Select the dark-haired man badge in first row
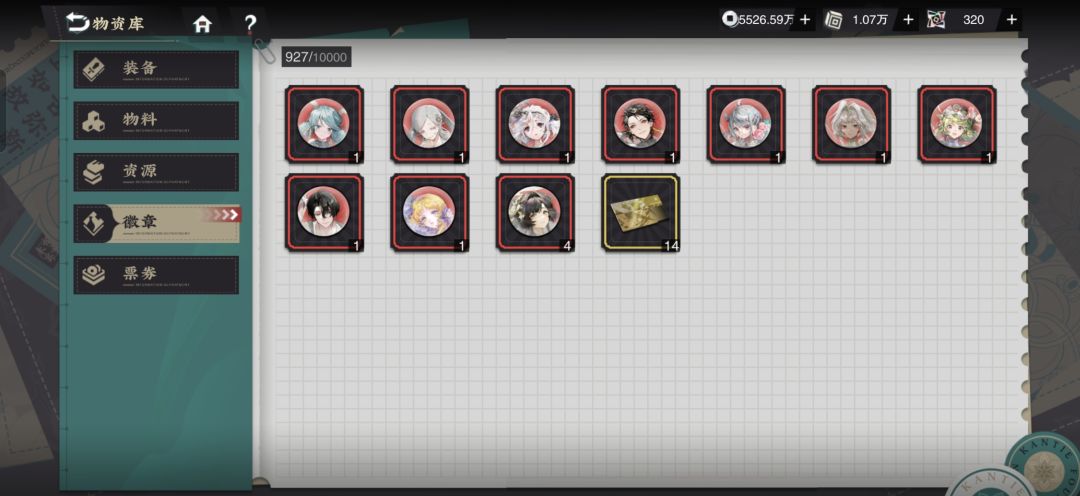Image resolution: width=1080 pixels, height=496 pixels. coord(641,124)
